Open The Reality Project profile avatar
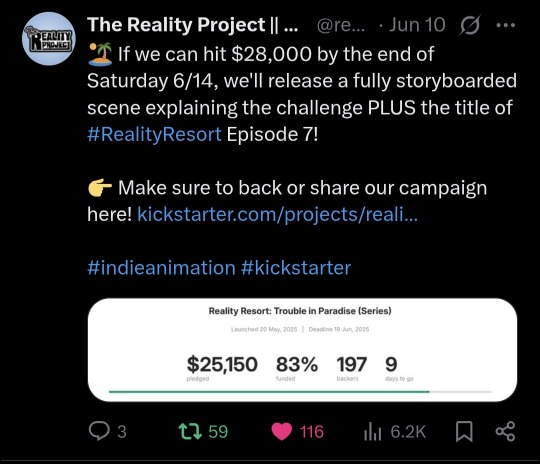The image size is (540, 464). [49, 39]
